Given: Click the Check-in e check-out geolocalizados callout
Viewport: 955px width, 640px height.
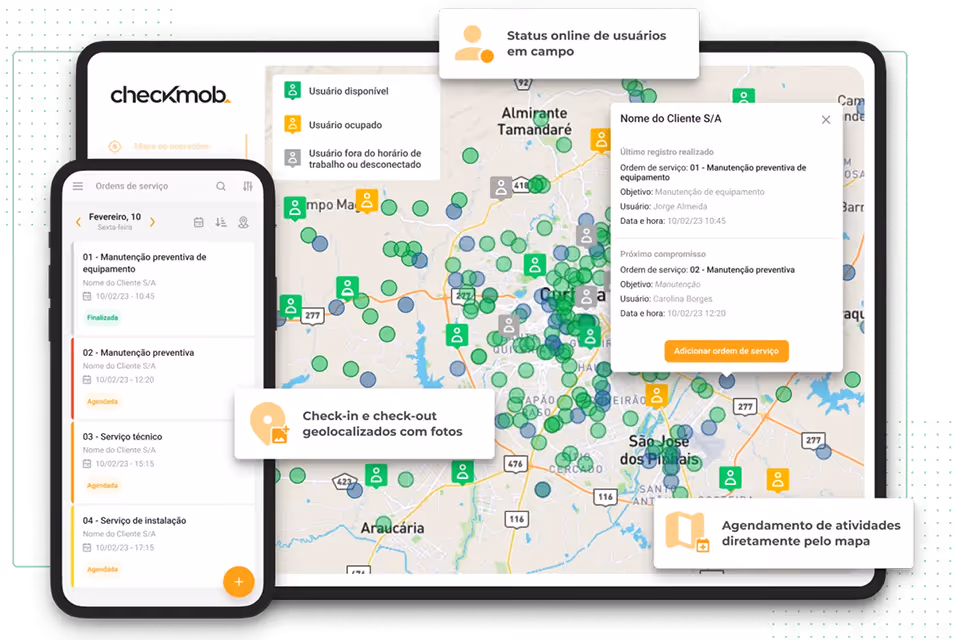Looking at the screenshot, I should click(x=364, y=424).
